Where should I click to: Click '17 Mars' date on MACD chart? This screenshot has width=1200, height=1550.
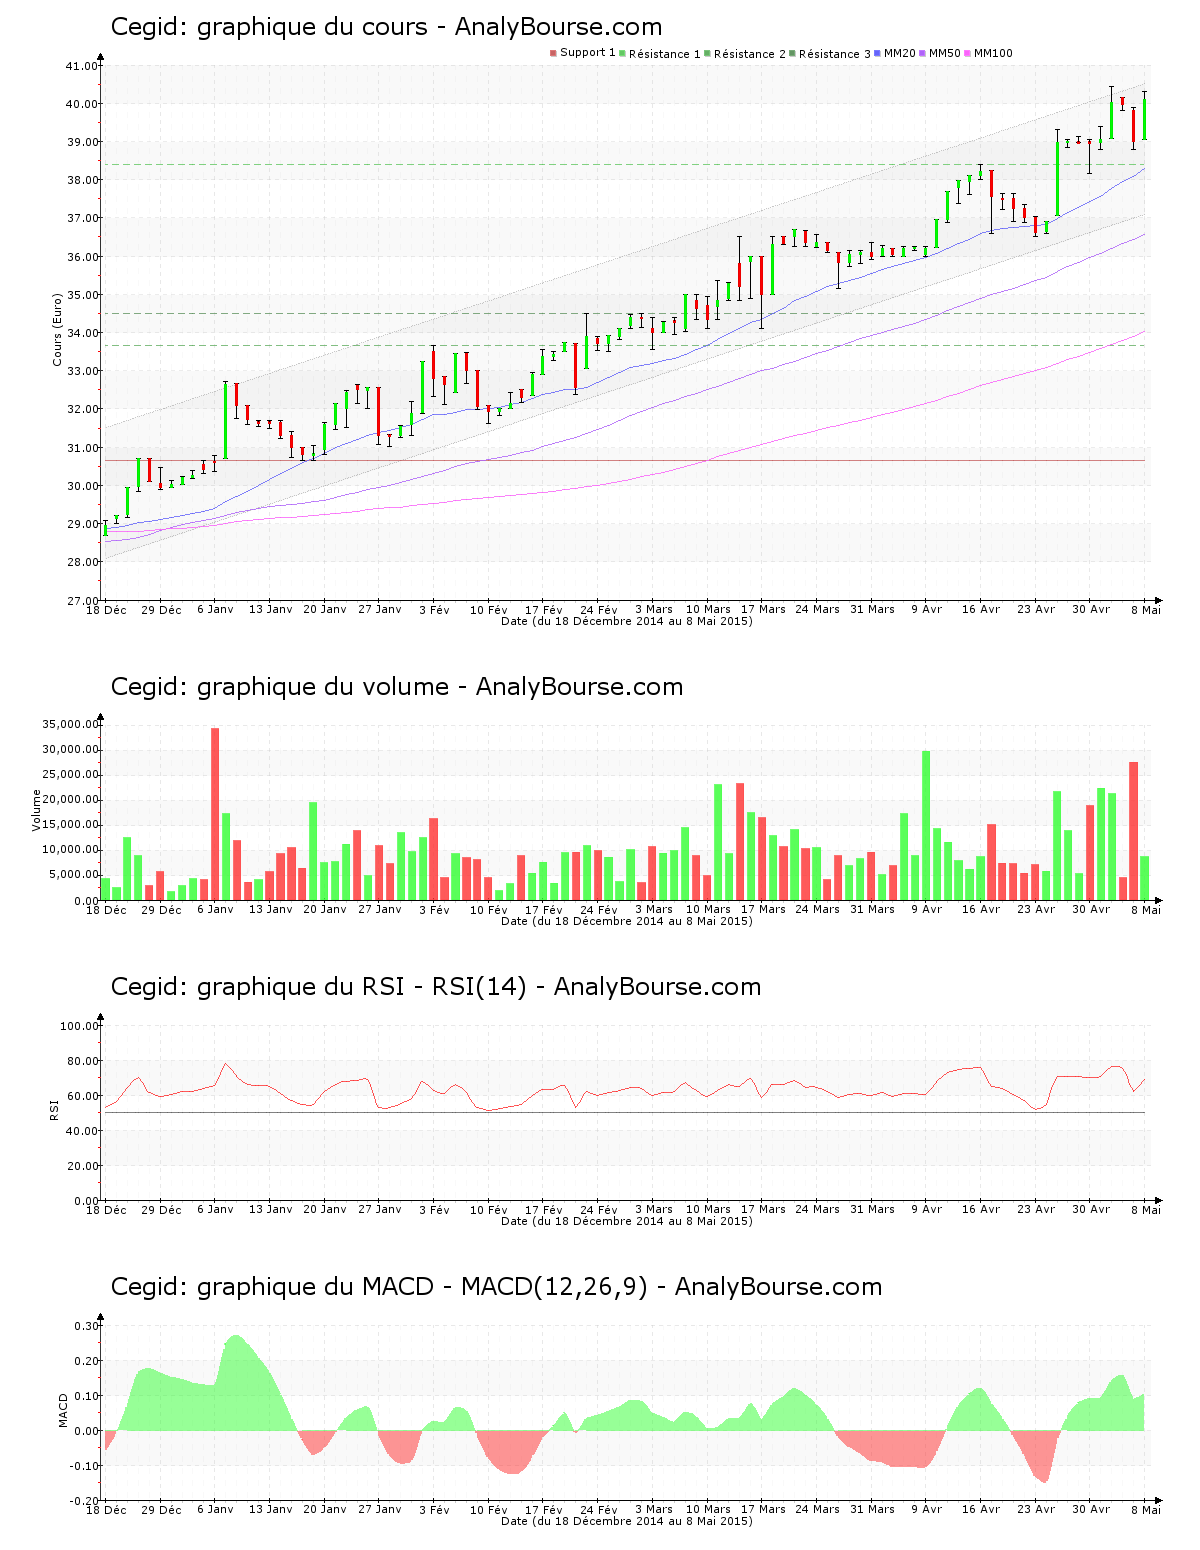tap(763, 1509)
